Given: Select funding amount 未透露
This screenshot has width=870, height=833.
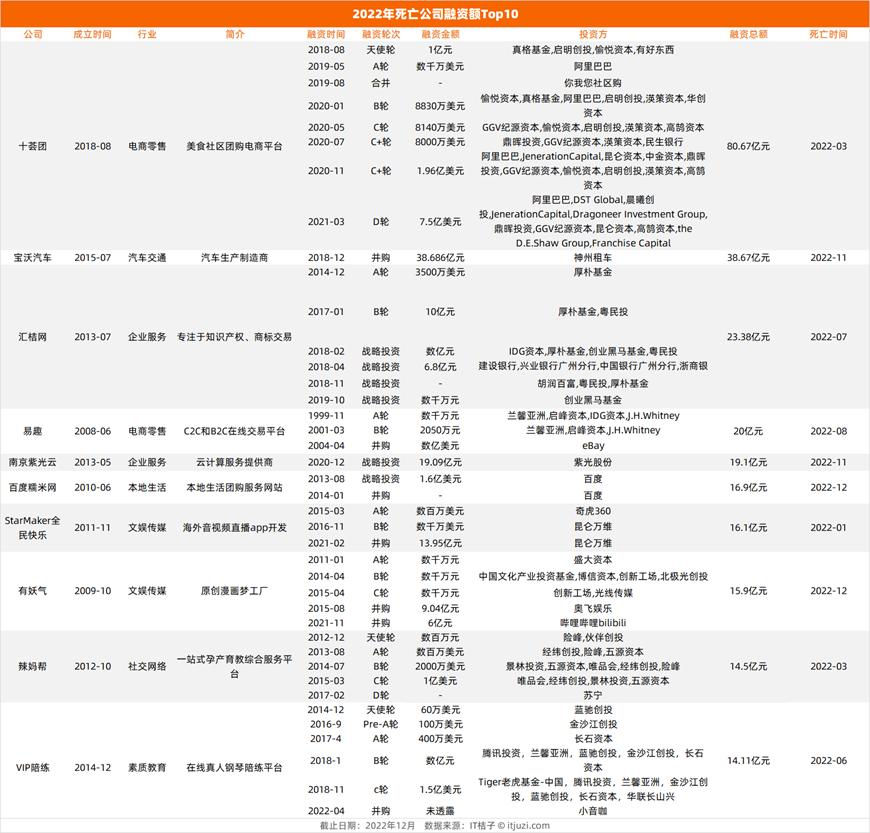Looking at the screenshot, I should [x=441, y=811].
